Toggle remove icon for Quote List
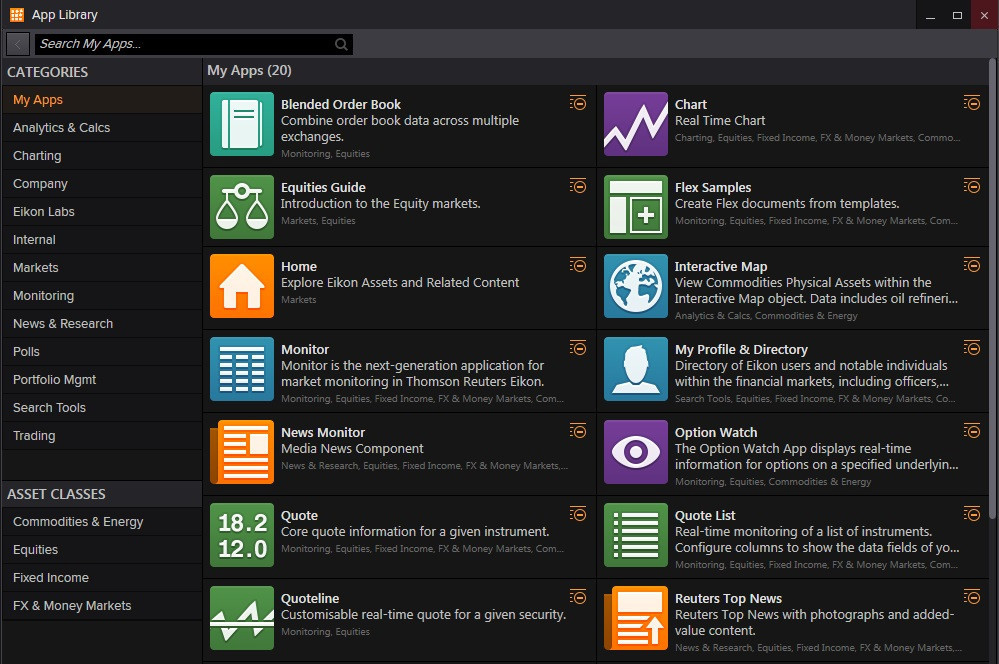999x664 pixels. pyautogui.click(x=972, y=514)
